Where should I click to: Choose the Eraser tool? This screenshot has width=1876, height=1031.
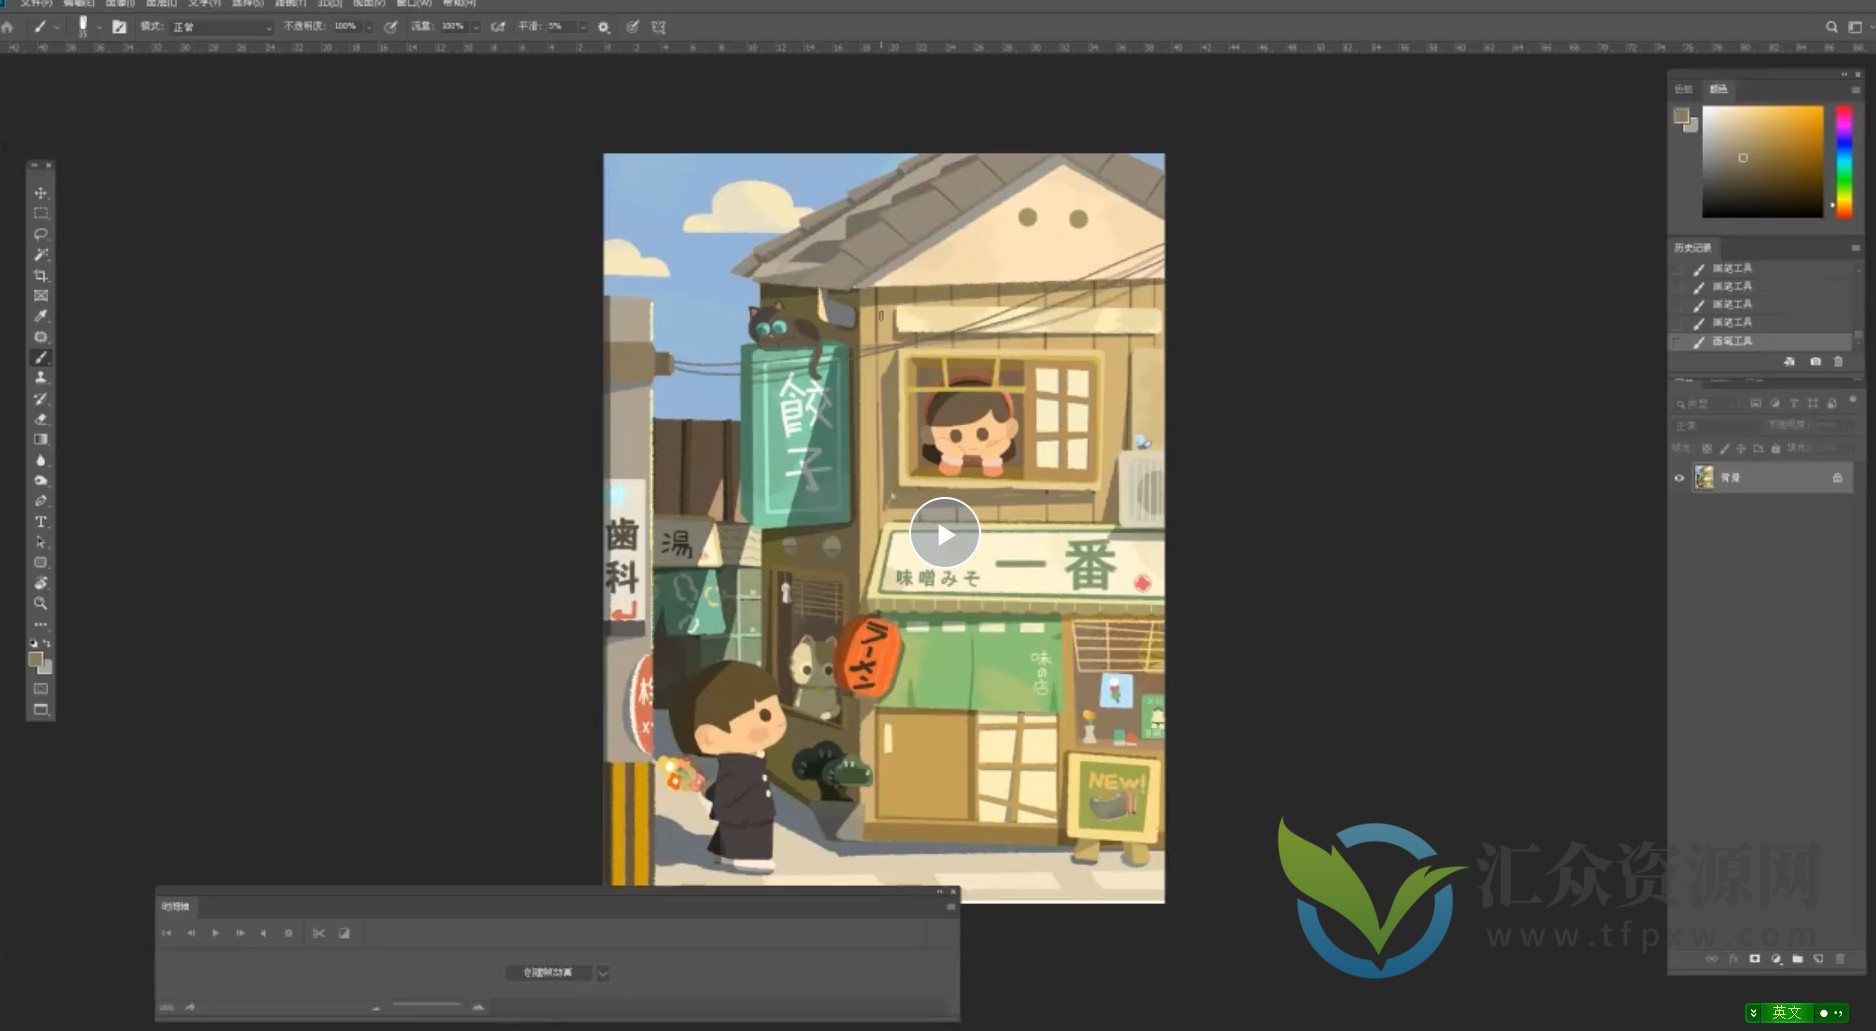(41, 419)
